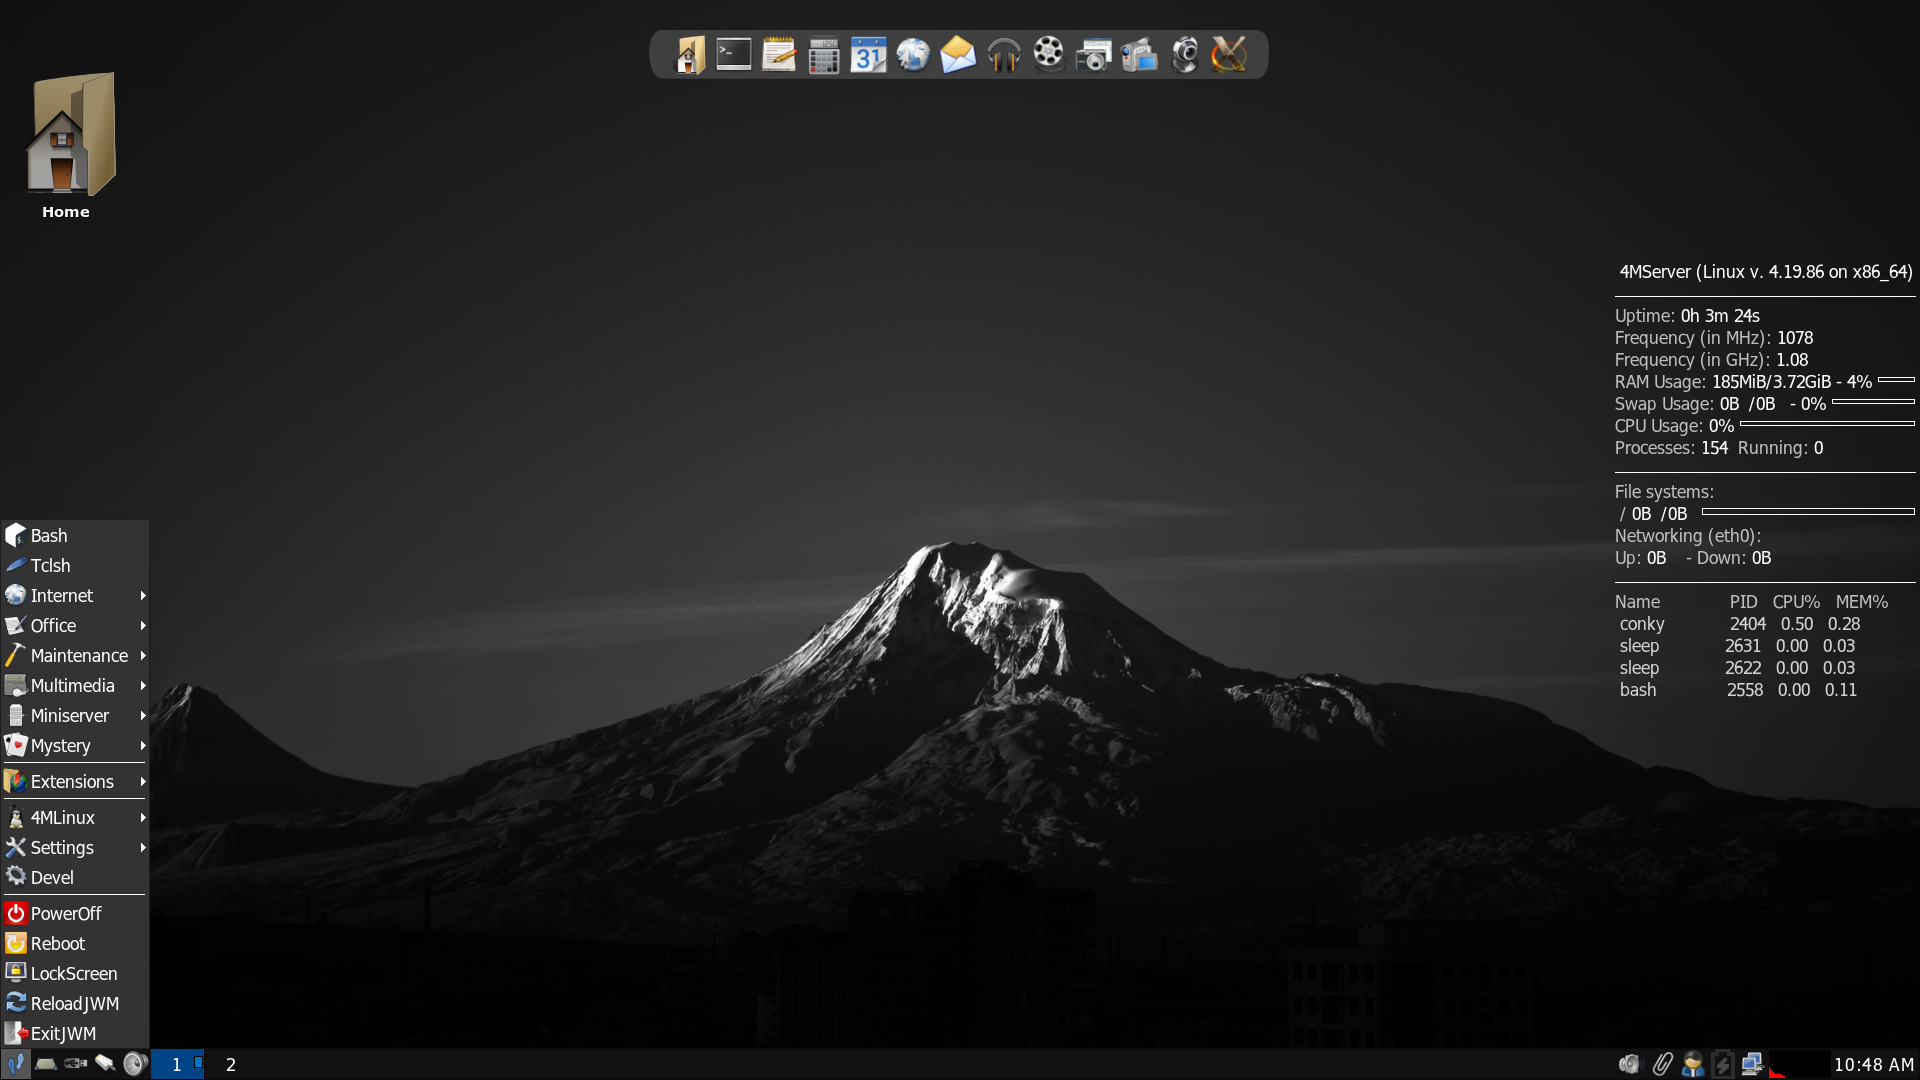Click the 10:48 AM clock

point(1873,1065)
